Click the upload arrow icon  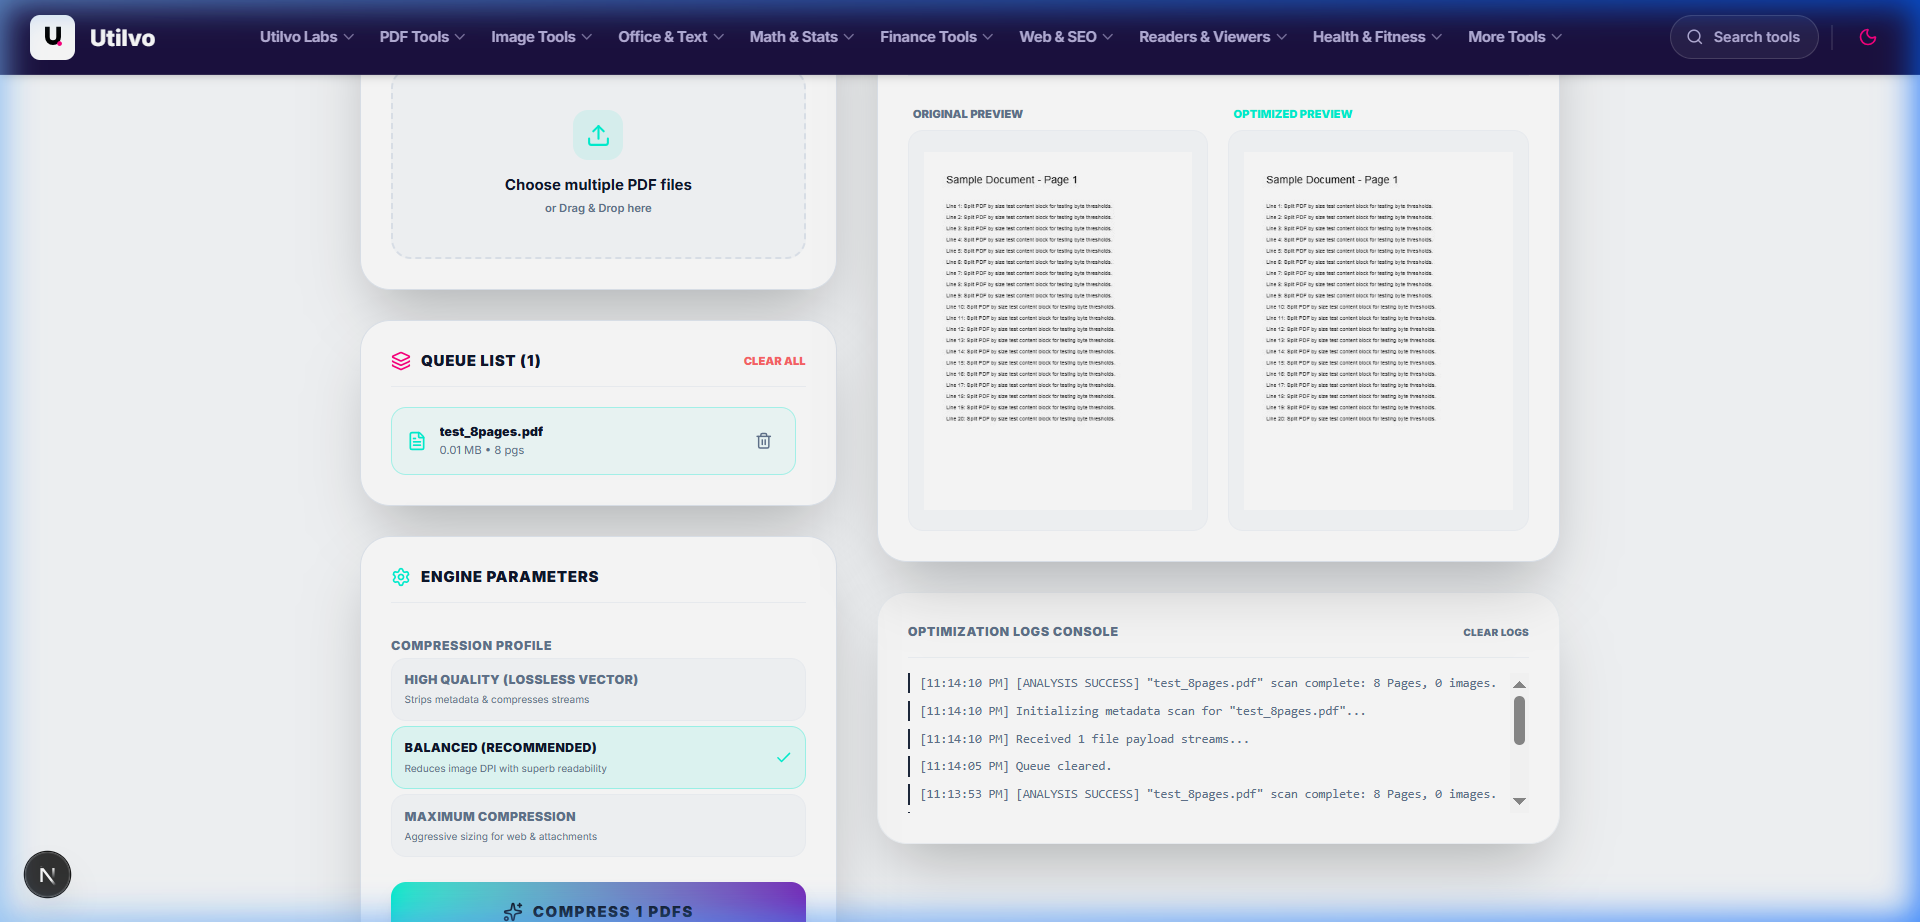pos(598,135)
